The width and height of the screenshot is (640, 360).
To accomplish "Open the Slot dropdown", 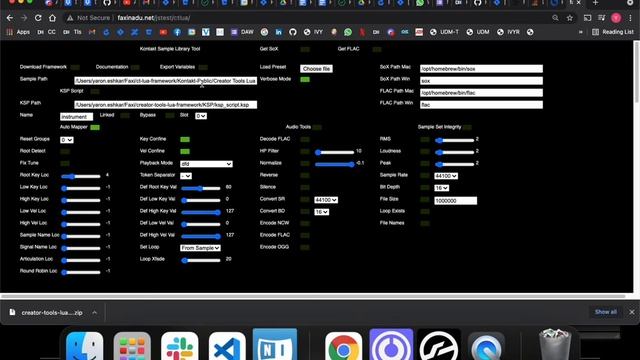I will (201, 116).
